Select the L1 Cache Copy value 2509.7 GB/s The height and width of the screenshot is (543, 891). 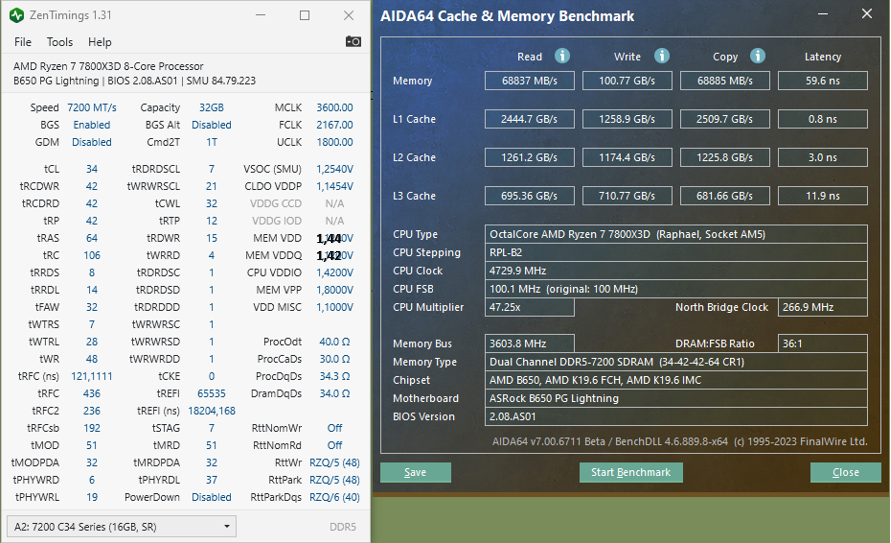tap(725, 119)
